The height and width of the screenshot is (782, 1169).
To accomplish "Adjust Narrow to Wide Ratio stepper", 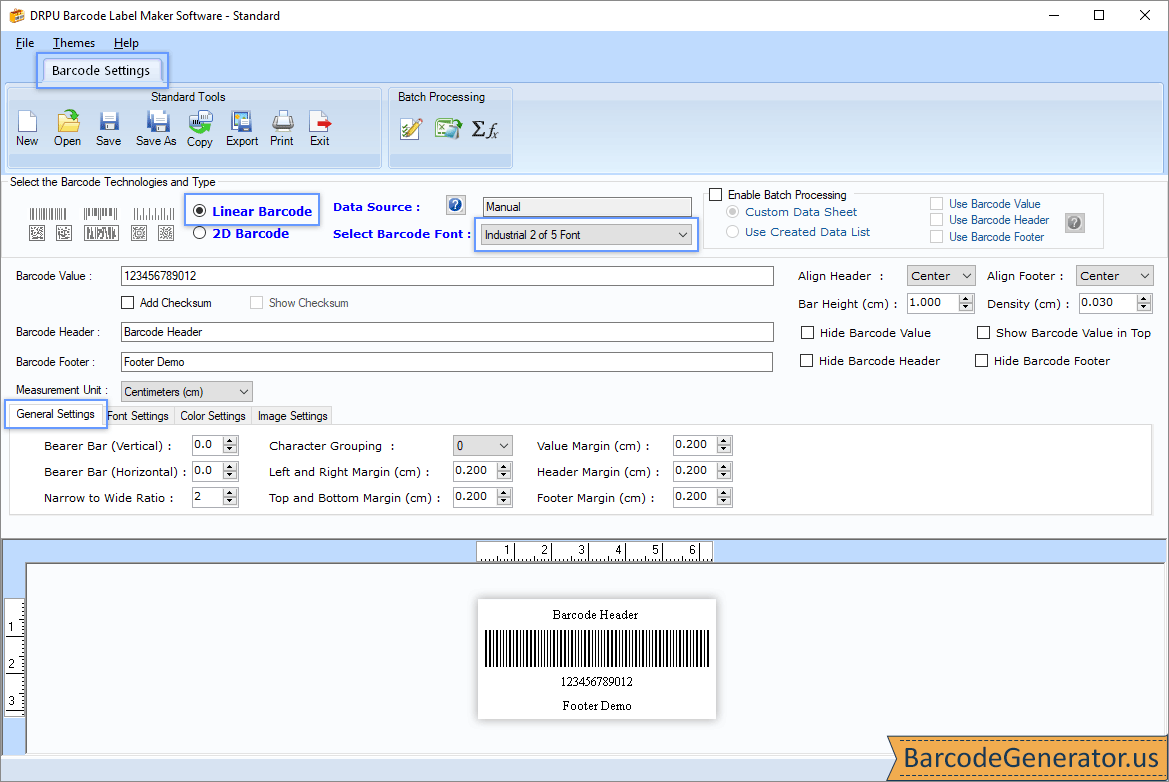I will [x=230, y=497].
